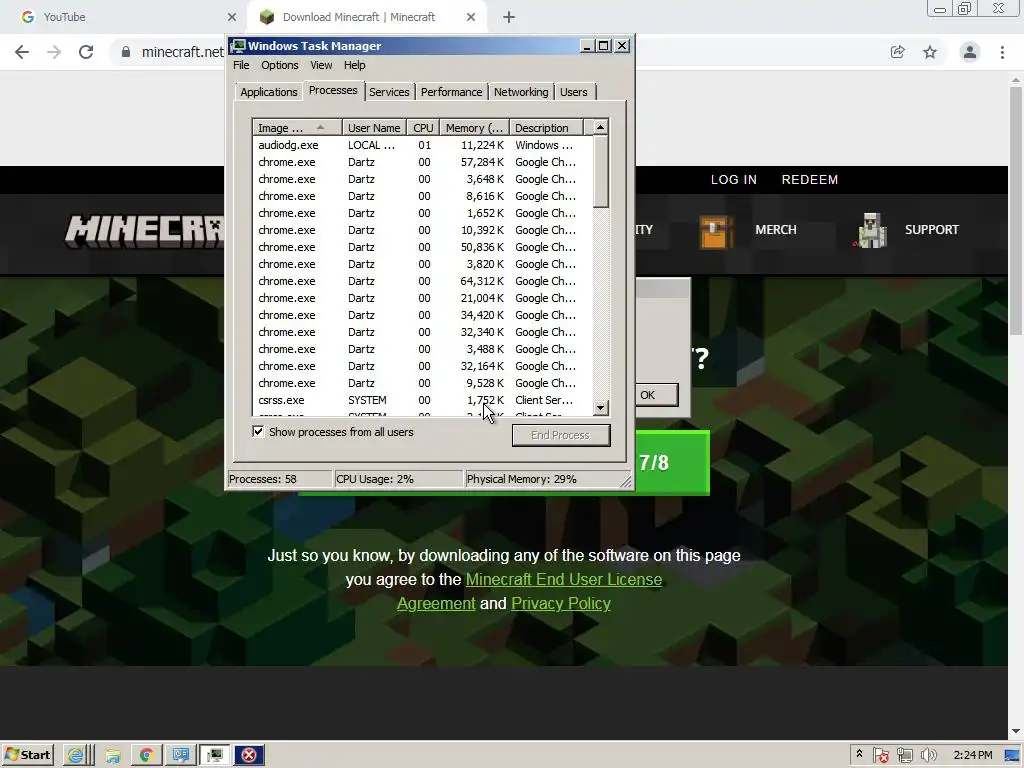Switch to the Applications tab

click(268, 92)
